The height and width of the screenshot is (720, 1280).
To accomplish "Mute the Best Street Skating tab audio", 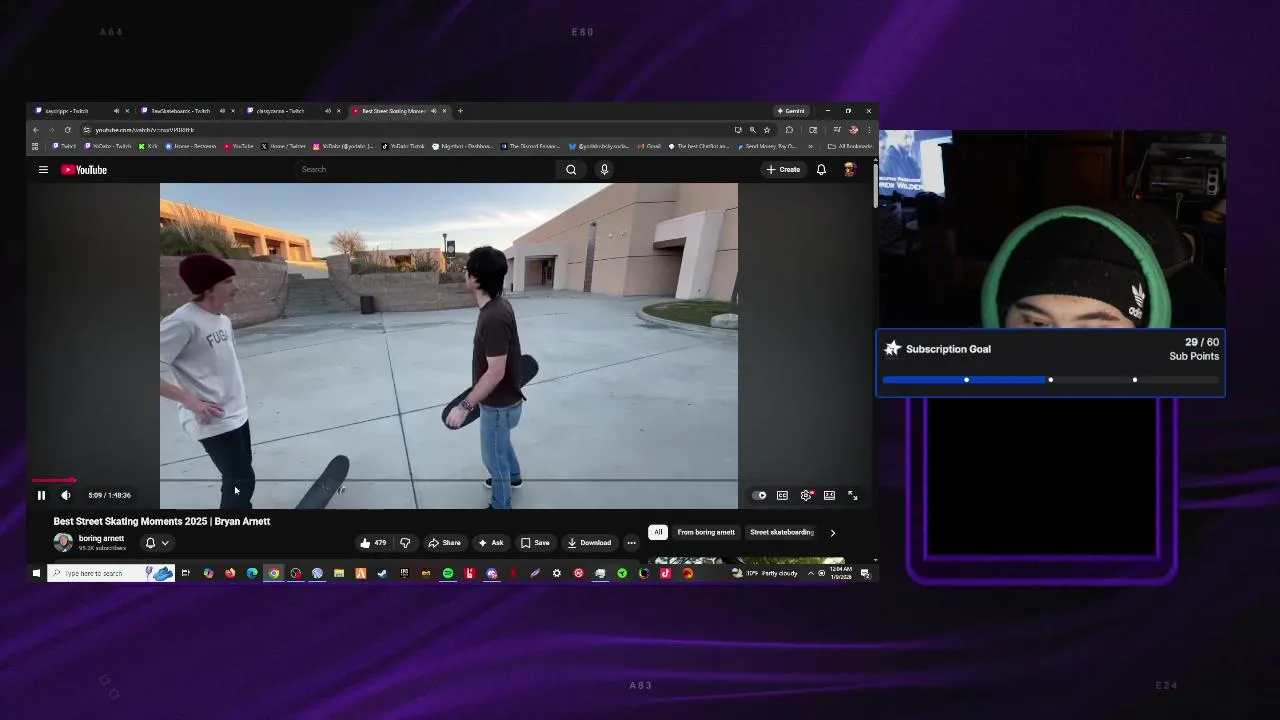I will [433, 111].
